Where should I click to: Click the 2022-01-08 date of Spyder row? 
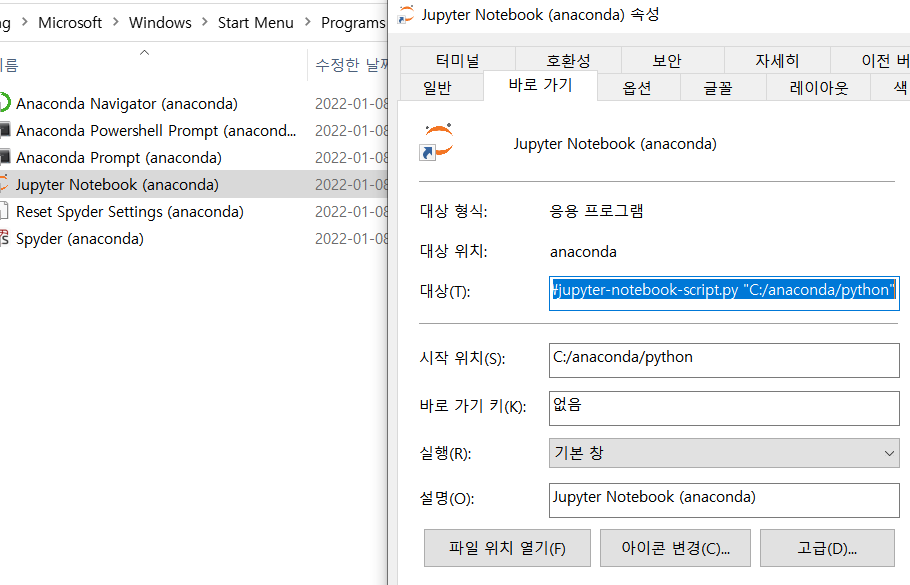click(351, 239)
